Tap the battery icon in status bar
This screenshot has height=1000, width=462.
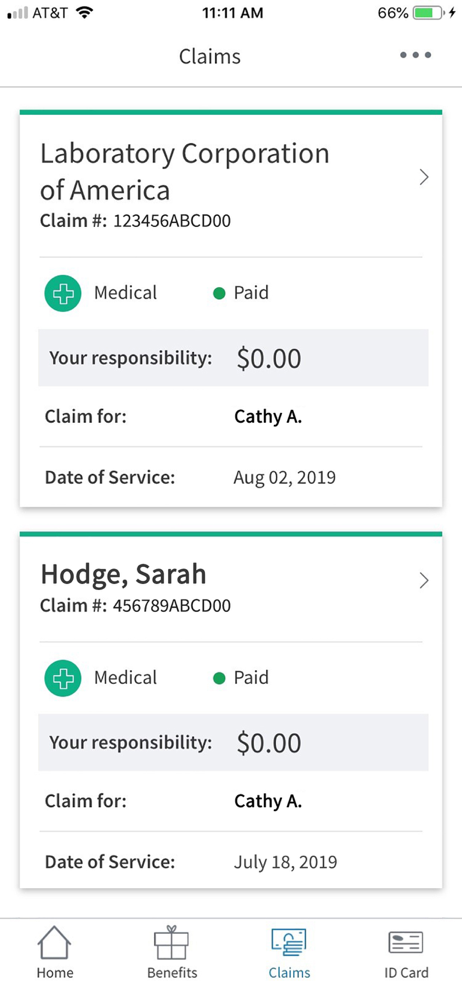coord(431,13)
